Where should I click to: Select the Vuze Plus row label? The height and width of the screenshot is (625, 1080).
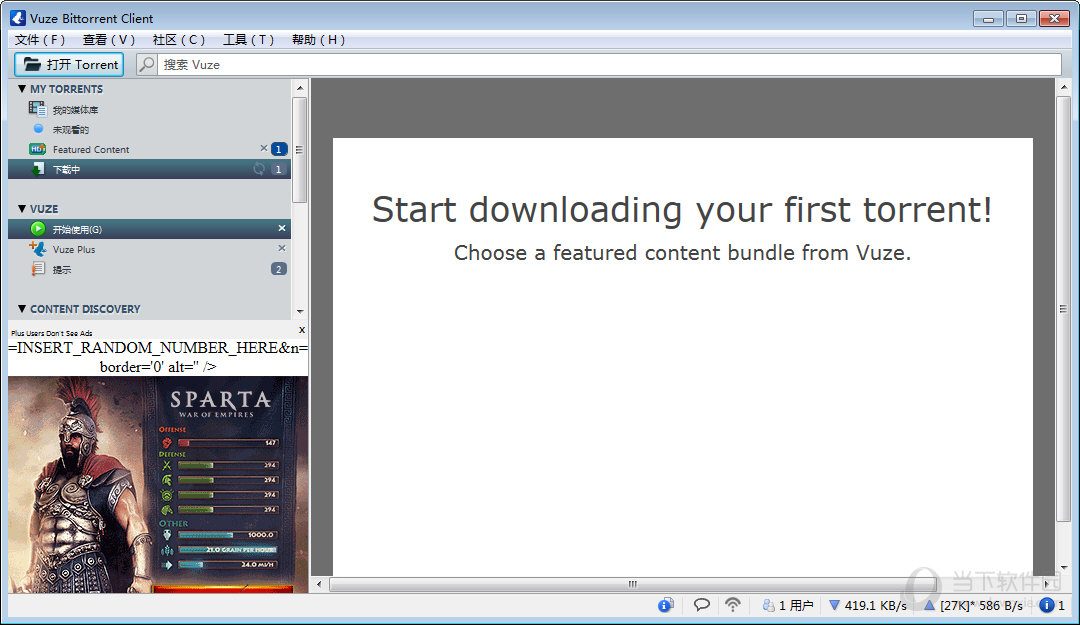74,249
